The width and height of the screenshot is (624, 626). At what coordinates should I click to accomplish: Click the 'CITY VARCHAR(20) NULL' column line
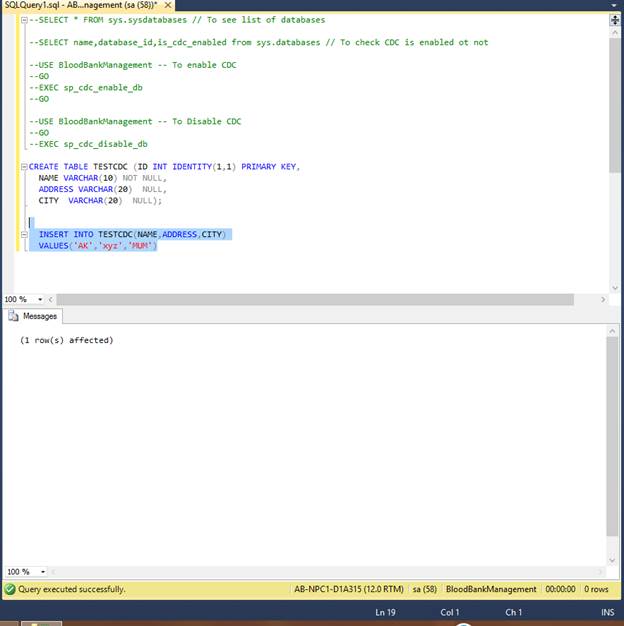[100, 200]
